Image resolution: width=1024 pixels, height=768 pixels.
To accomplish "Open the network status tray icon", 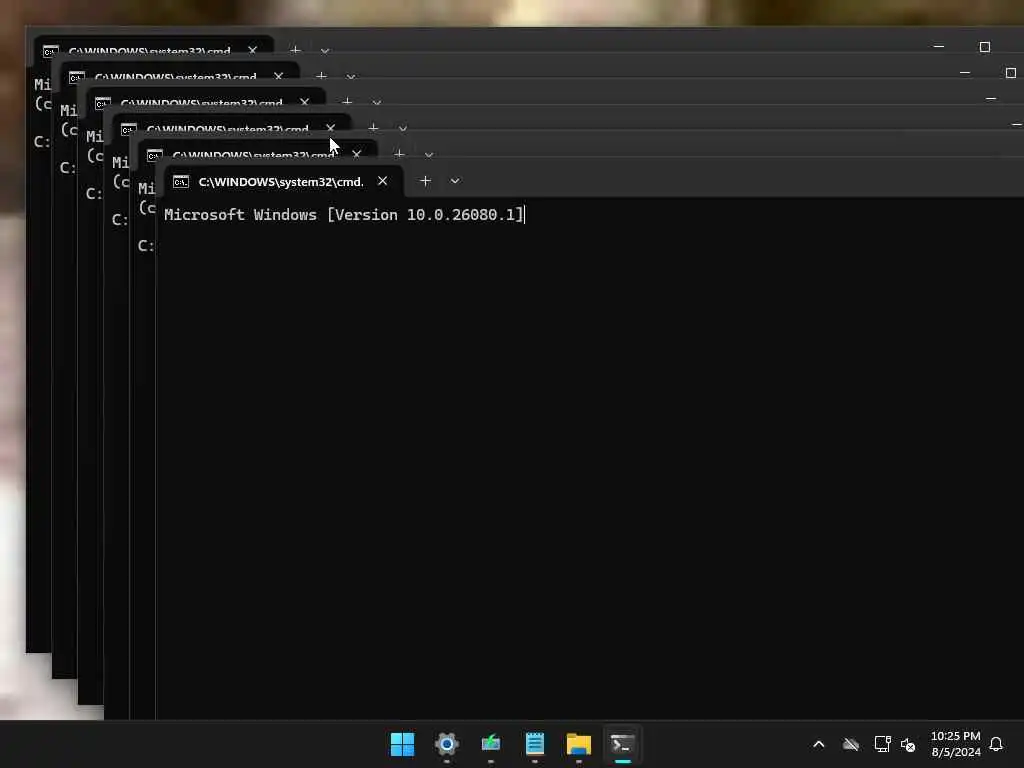I will click(x=882, y=744).
